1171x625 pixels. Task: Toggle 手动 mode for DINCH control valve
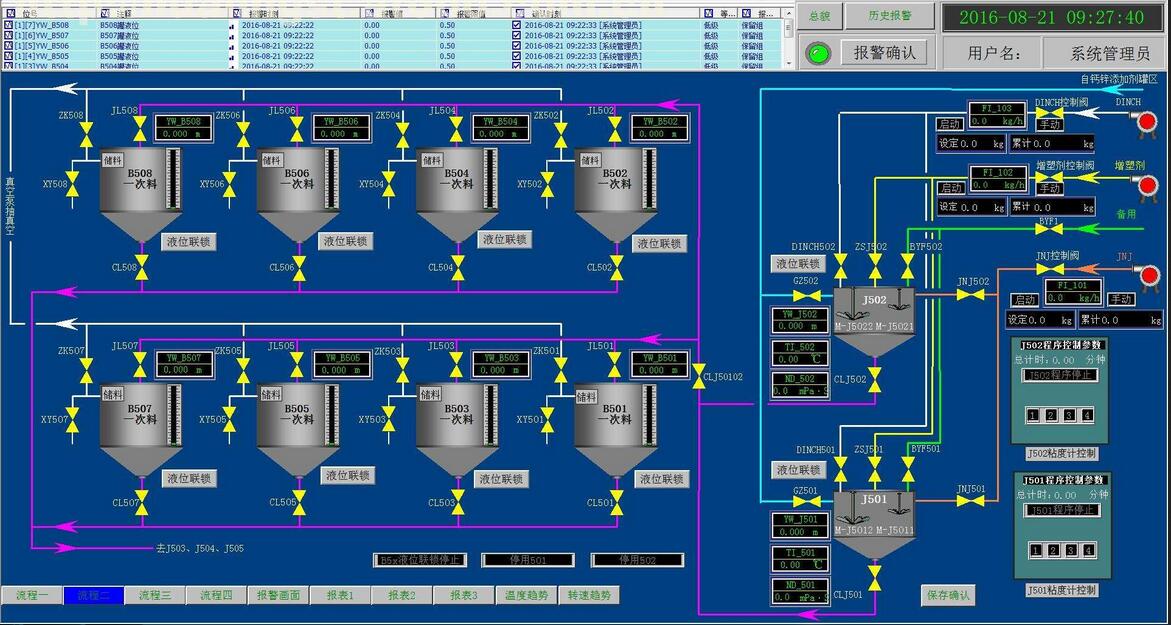[x=1049, y=124]
